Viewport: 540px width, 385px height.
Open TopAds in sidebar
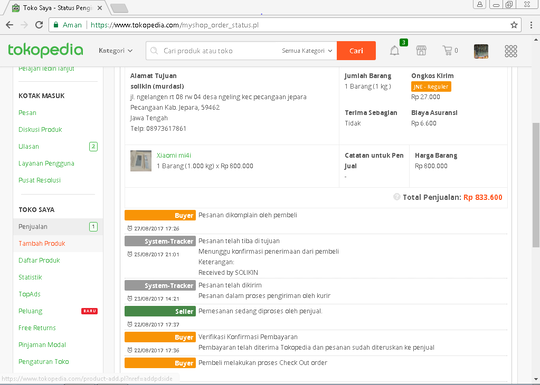pos(29,294)
